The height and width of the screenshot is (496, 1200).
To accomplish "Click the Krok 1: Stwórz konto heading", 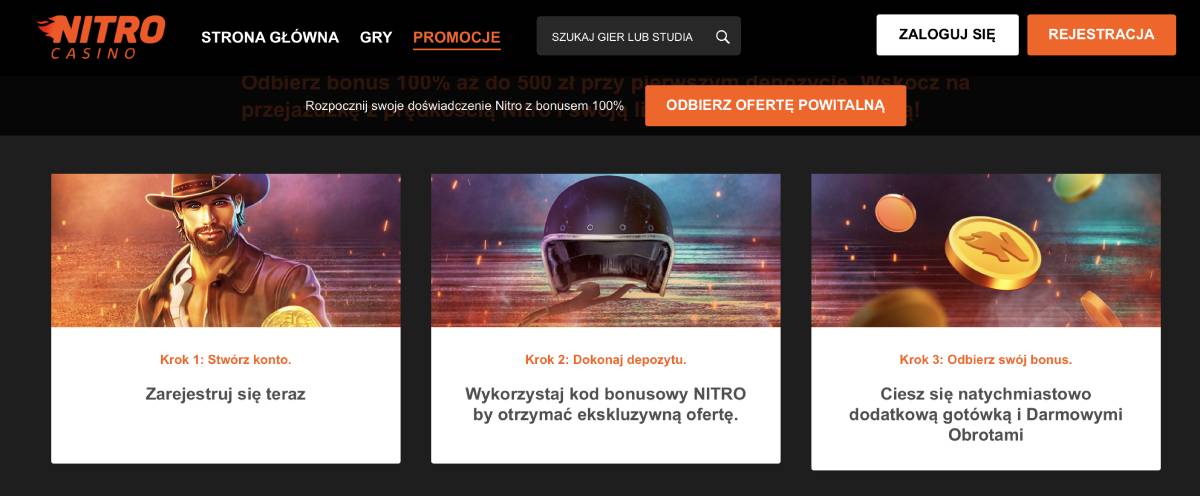I will click(226, 359).
